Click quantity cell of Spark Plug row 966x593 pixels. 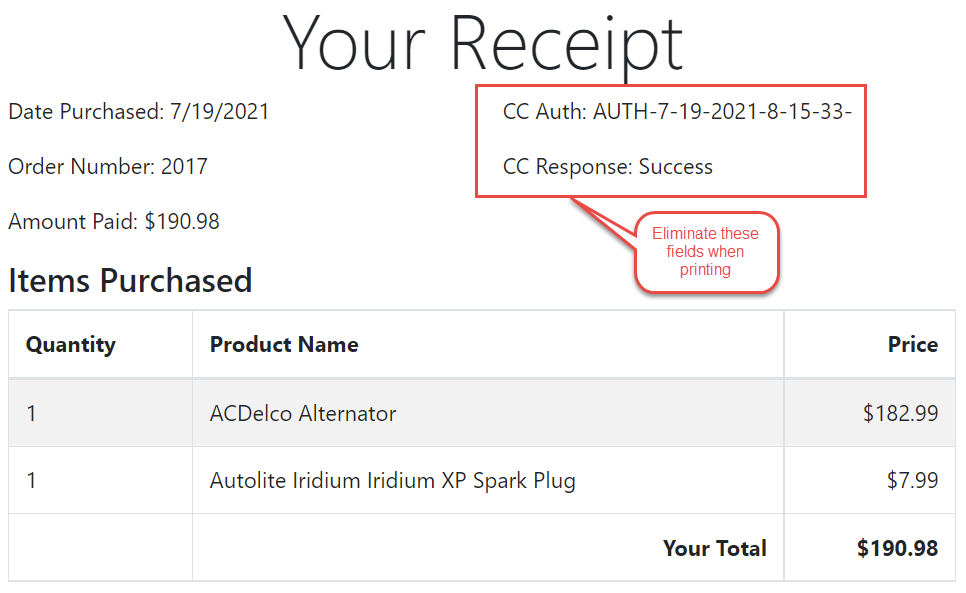tap(32, 481)
